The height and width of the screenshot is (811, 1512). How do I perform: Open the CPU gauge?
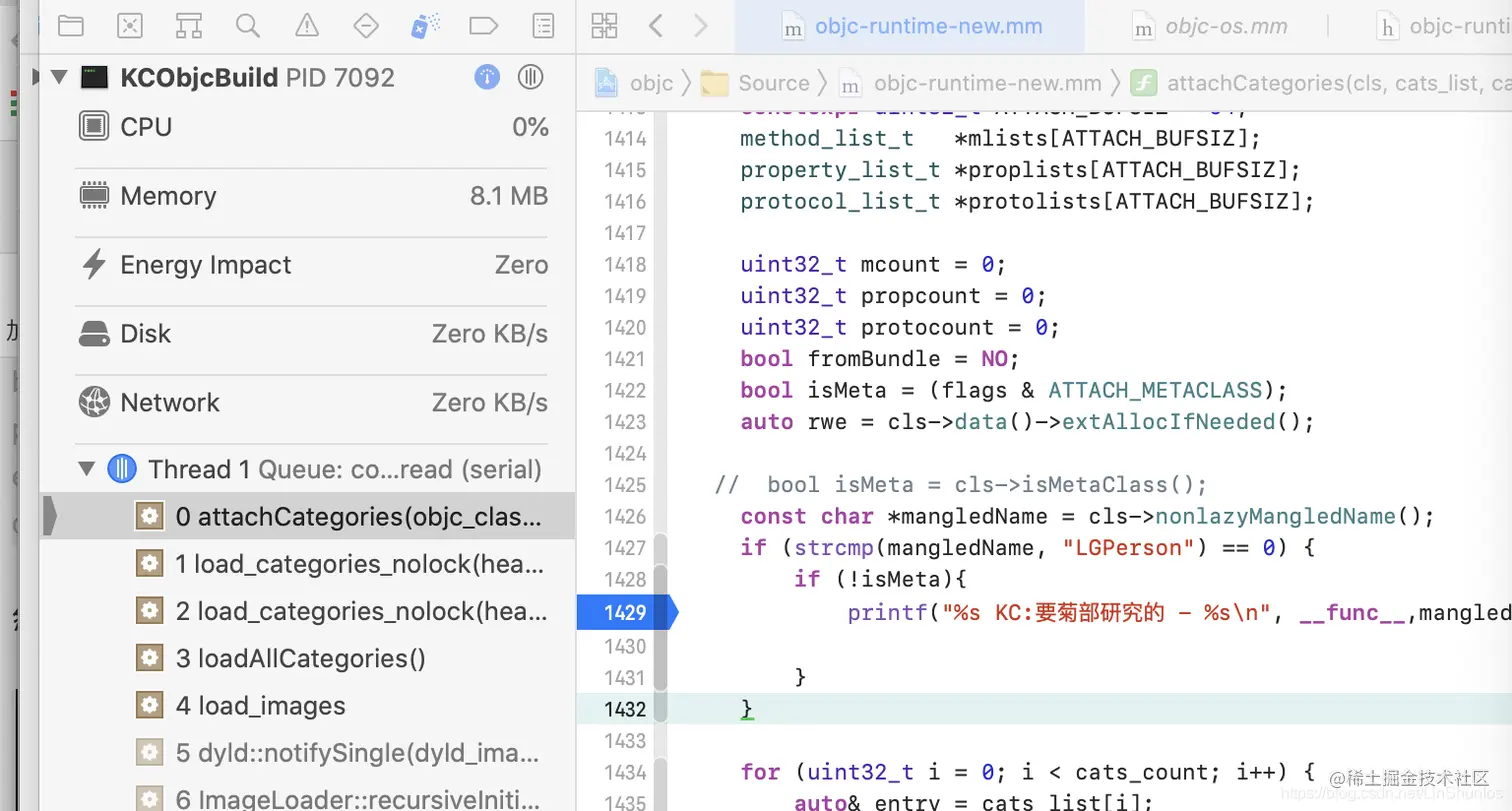(x=313, y=127)
